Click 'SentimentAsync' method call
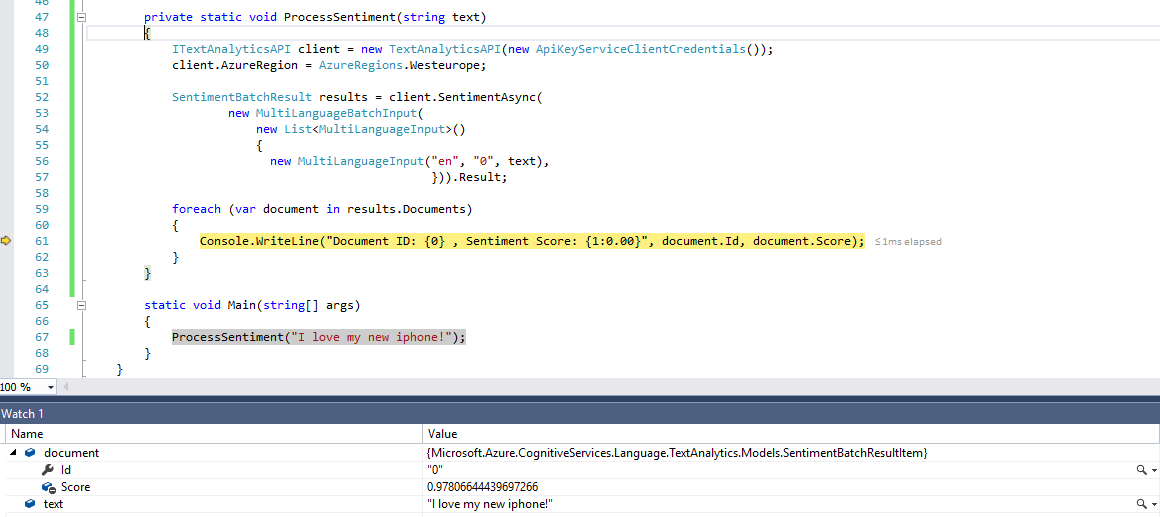 pos(488,97)
